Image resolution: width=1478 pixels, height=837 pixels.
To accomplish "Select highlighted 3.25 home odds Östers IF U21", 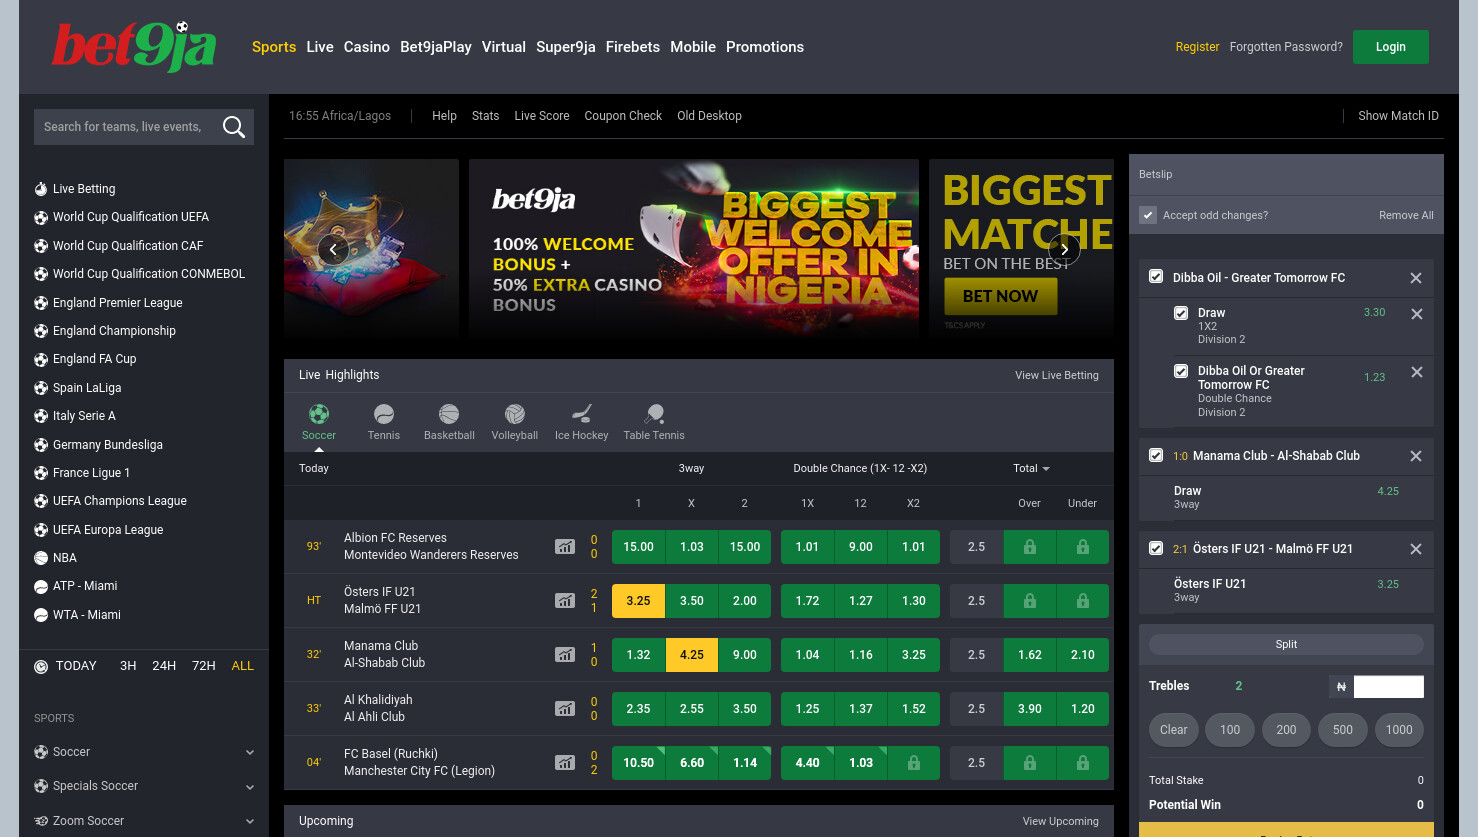I will (x=638, y=601).
